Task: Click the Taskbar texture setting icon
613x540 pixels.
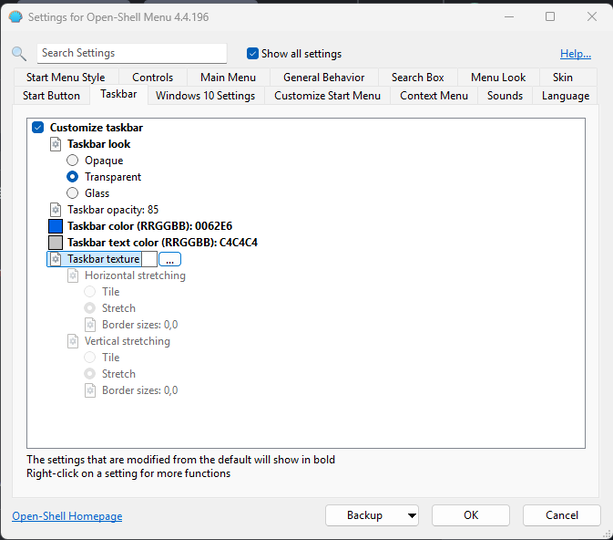Action: click(56, 259)
